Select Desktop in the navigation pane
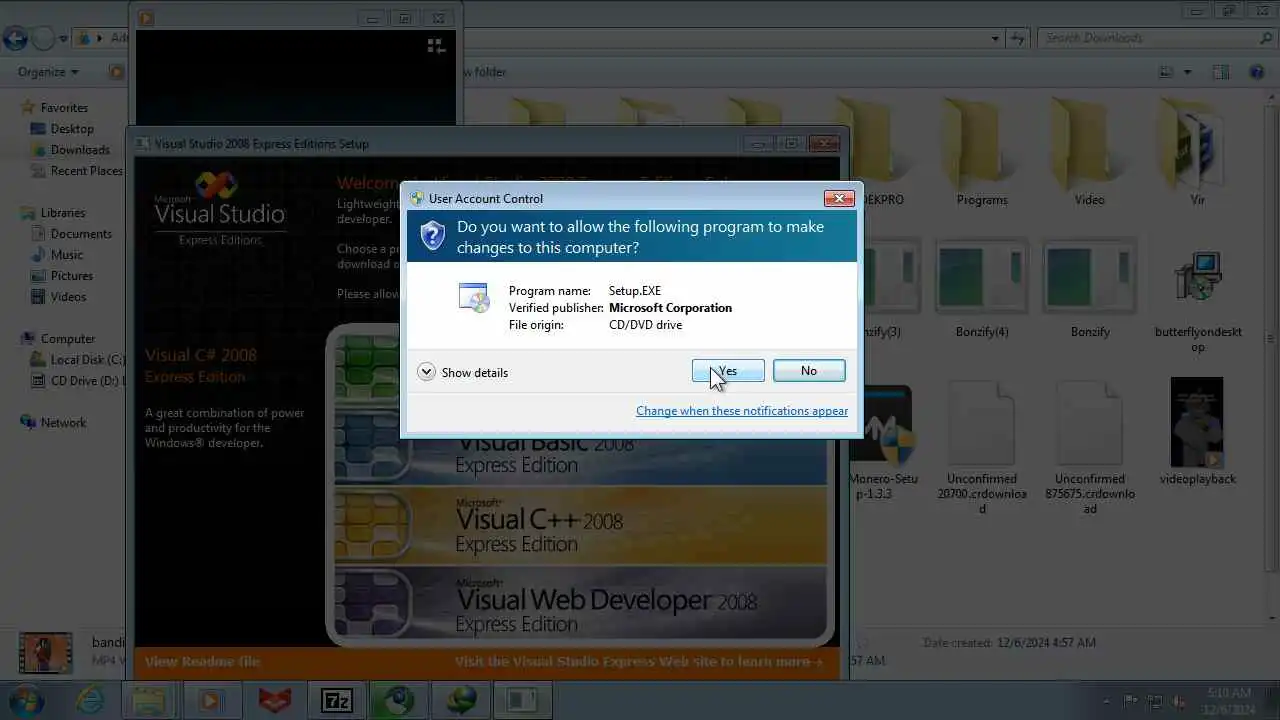 [72, 128]
